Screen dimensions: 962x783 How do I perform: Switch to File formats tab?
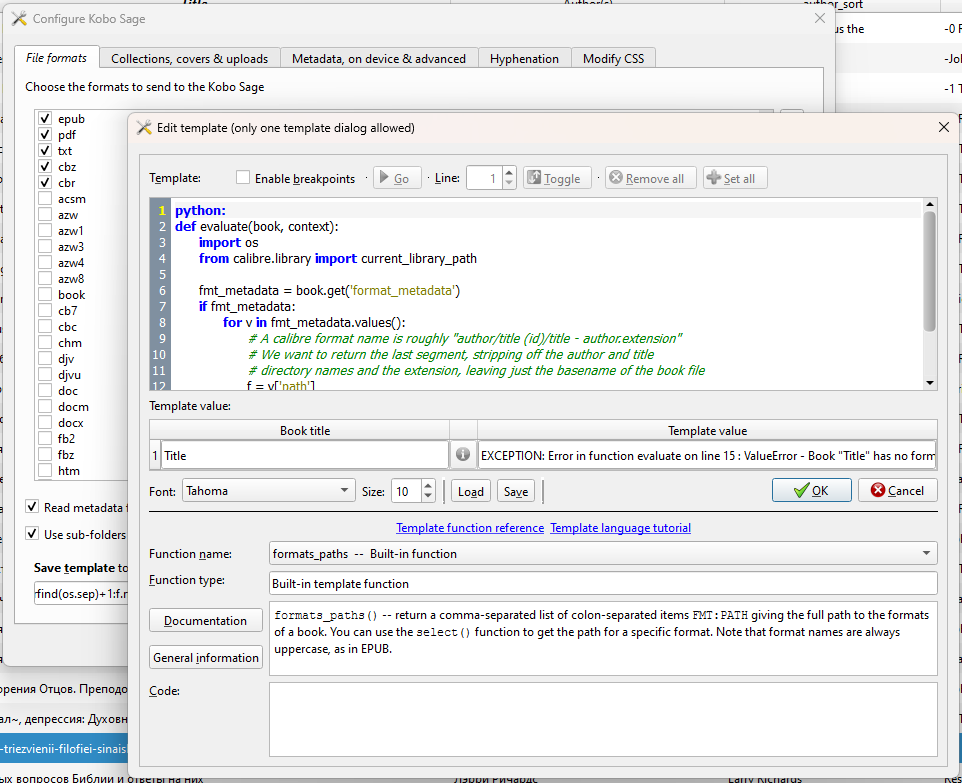pyautogui.click(x=56, y=58)
